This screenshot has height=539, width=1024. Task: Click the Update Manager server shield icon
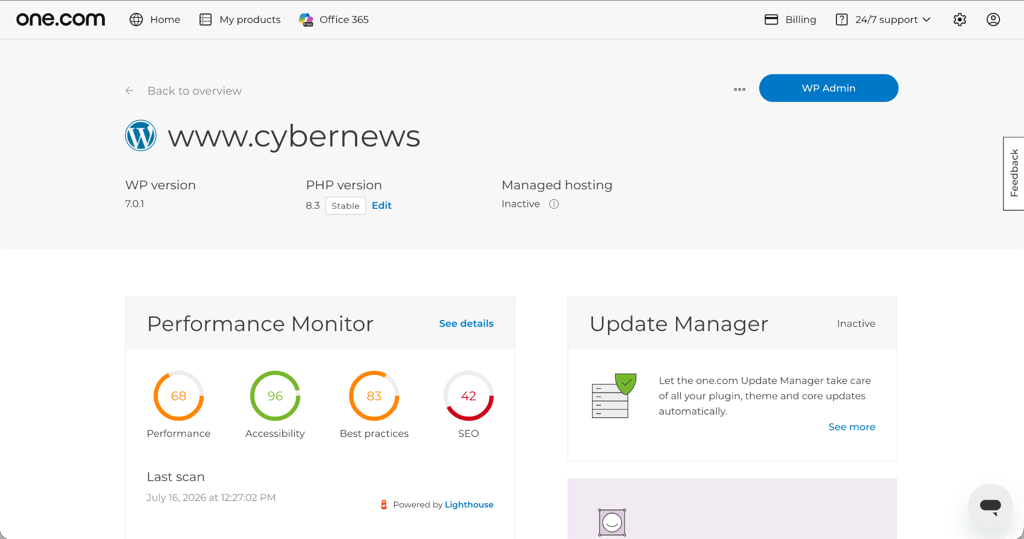pyautogui.click(x=613, y=395)
